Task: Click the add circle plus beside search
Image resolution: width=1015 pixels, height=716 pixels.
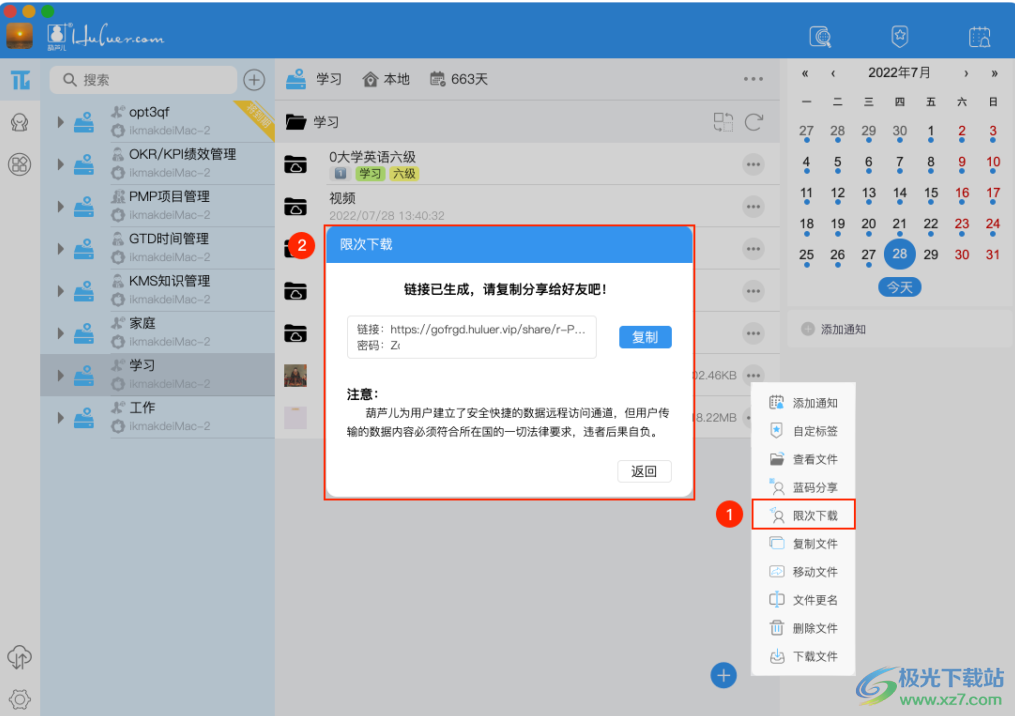Action: [254, 80]
